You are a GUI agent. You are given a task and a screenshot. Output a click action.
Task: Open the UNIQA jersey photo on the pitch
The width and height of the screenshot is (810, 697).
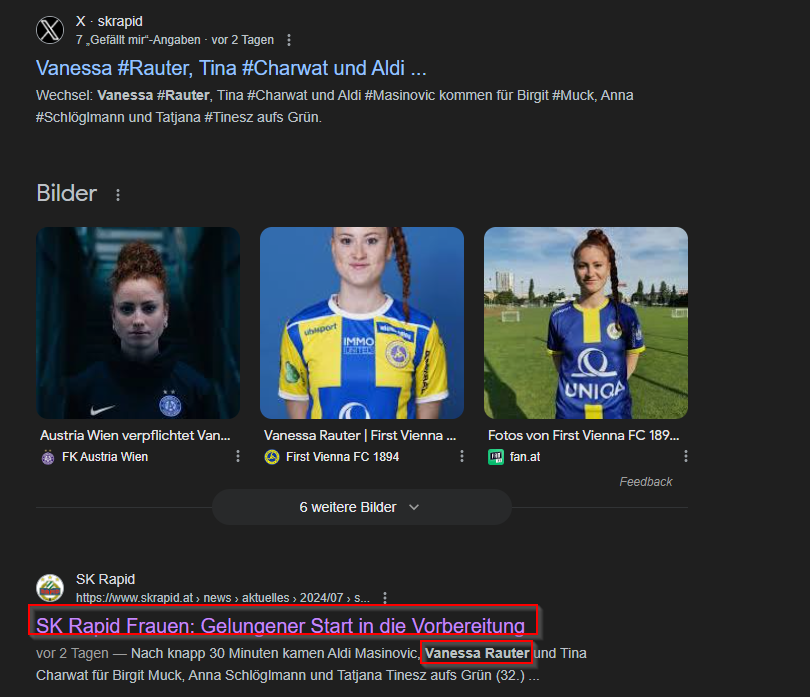tap(586, 323)
